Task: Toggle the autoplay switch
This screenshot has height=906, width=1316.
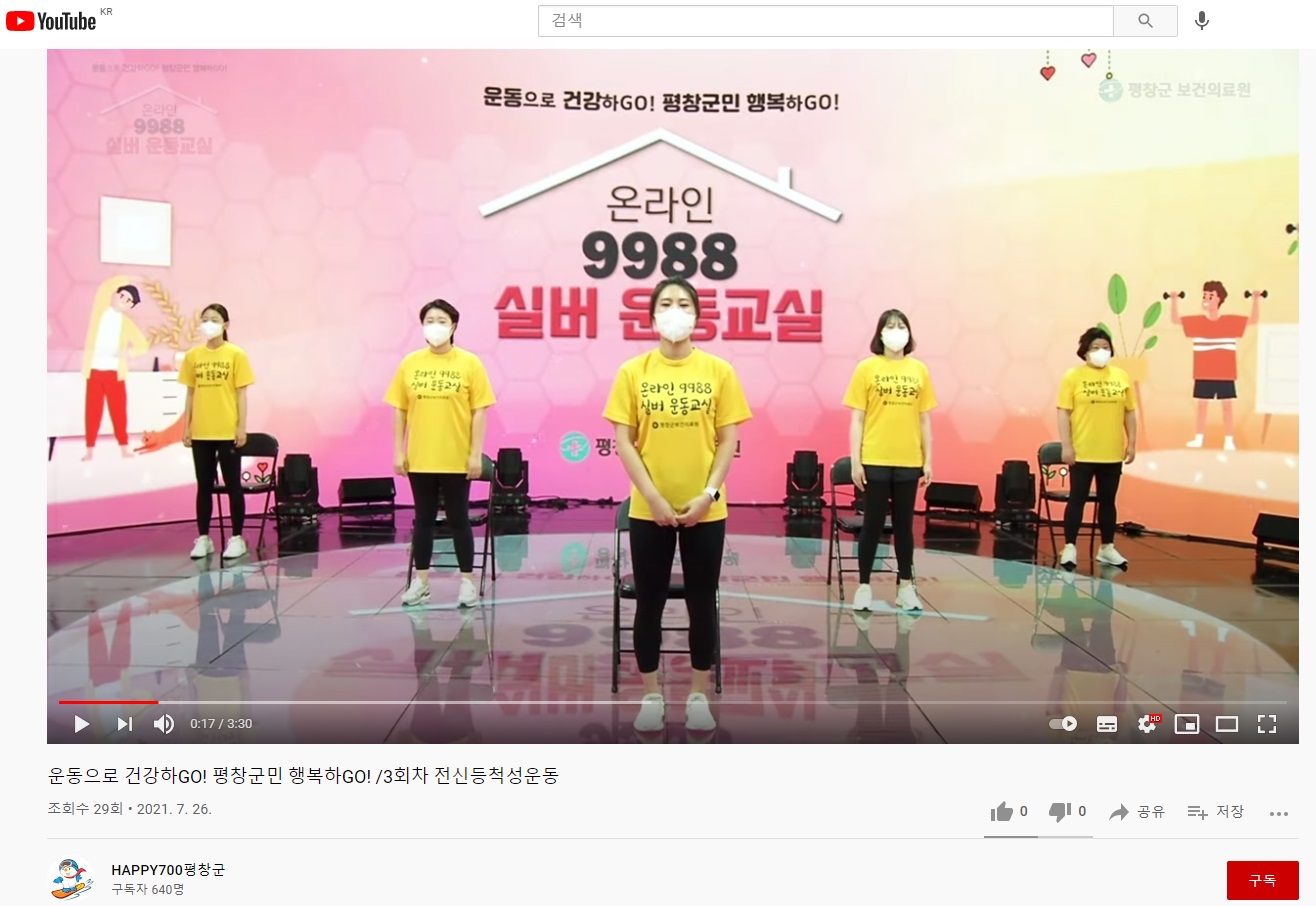Action: pyautogui.click(x=1063, y=724)
